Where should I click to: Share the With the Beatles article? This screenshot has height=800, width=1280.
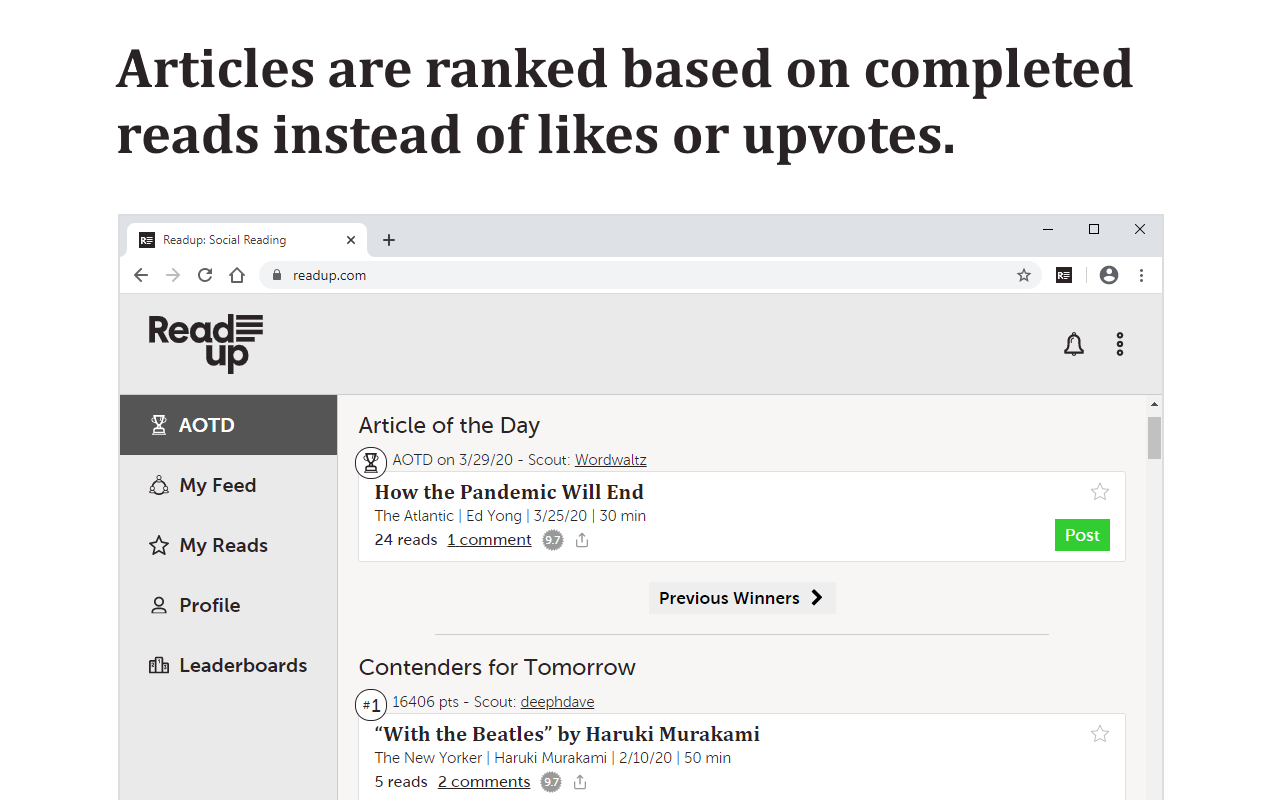click(580, 782)
